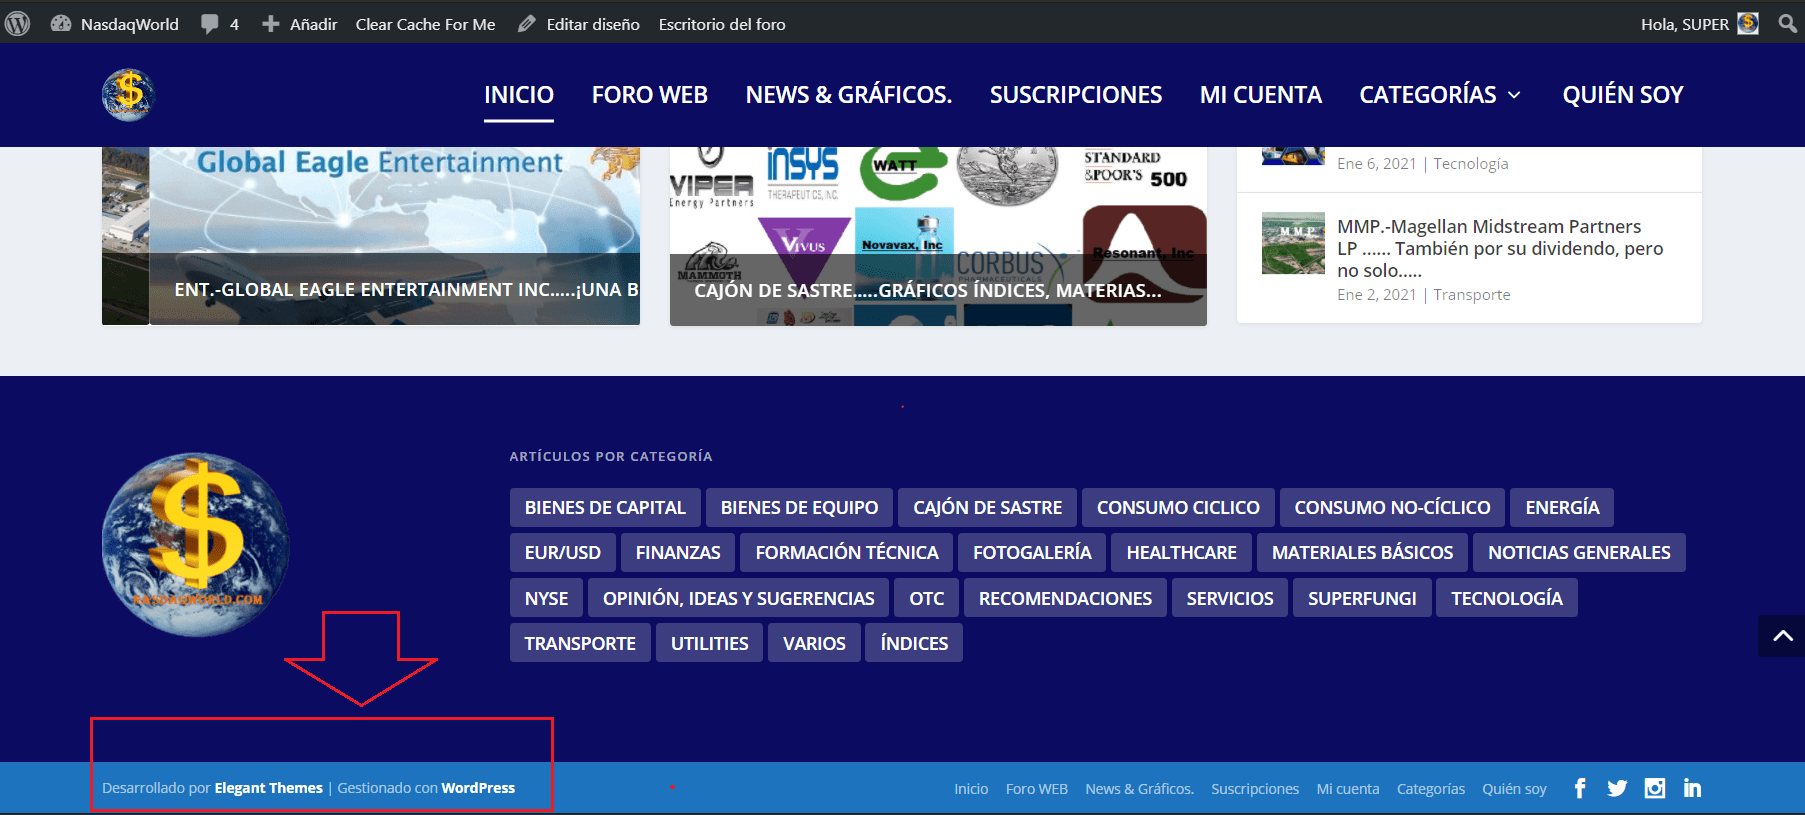Open WordPress footer link
The height and width of the screenshot is (815, 1805).
coord(478,788)
